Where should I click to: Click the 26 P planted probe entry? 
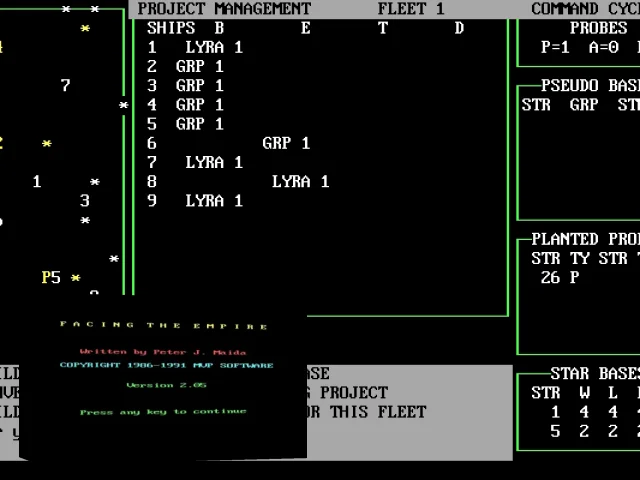(560, 278)
